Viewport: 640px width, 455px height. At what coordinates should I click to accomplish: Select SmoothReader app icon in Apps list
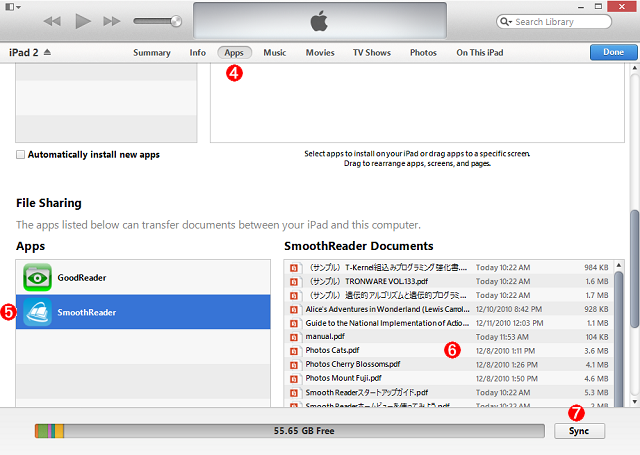(x=37, y=312)
